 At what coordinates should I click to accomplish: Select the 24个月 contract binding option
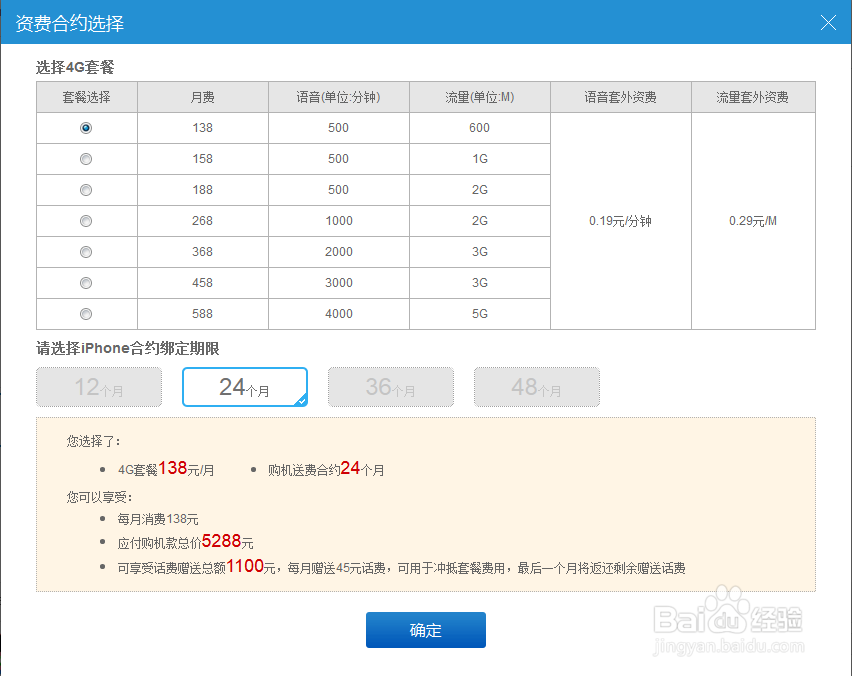[244, 388]
